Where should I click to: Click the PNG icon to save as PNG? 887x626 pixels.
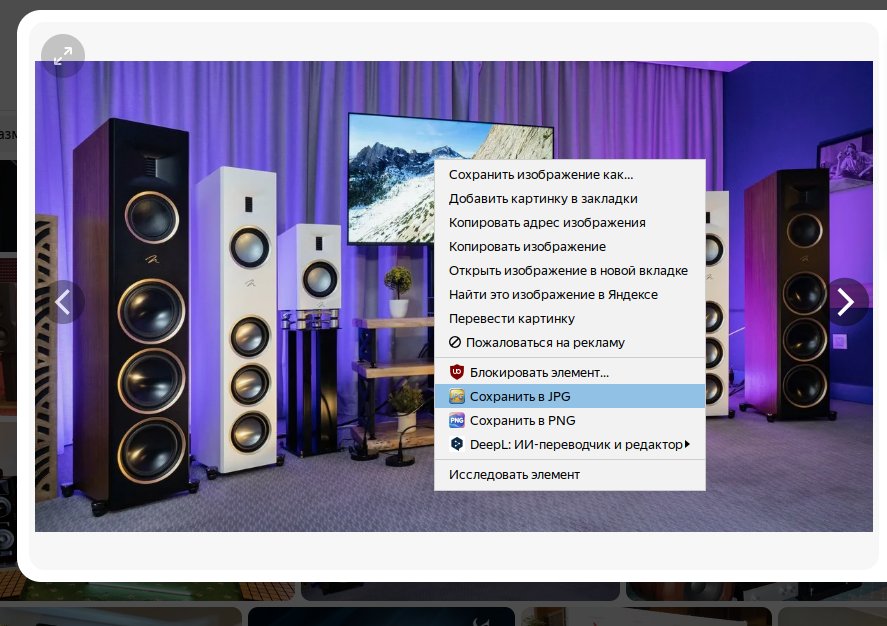[x=457, y=421]
